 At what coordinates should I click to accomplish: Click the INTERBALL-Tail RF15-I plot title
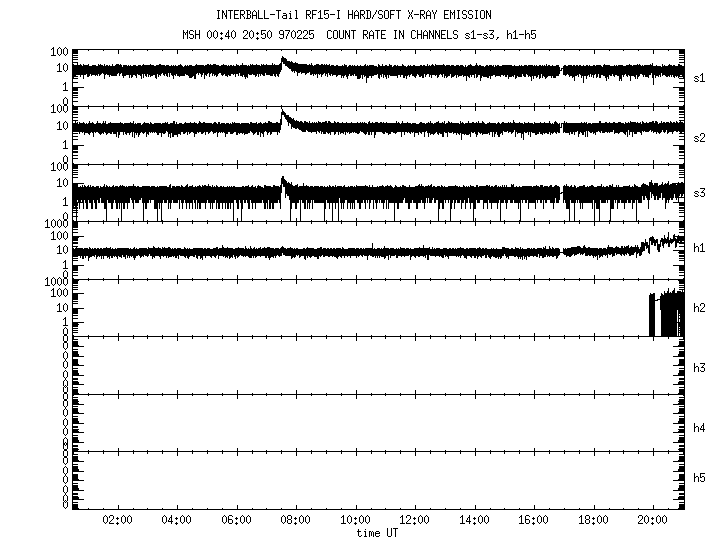[355, 15]
